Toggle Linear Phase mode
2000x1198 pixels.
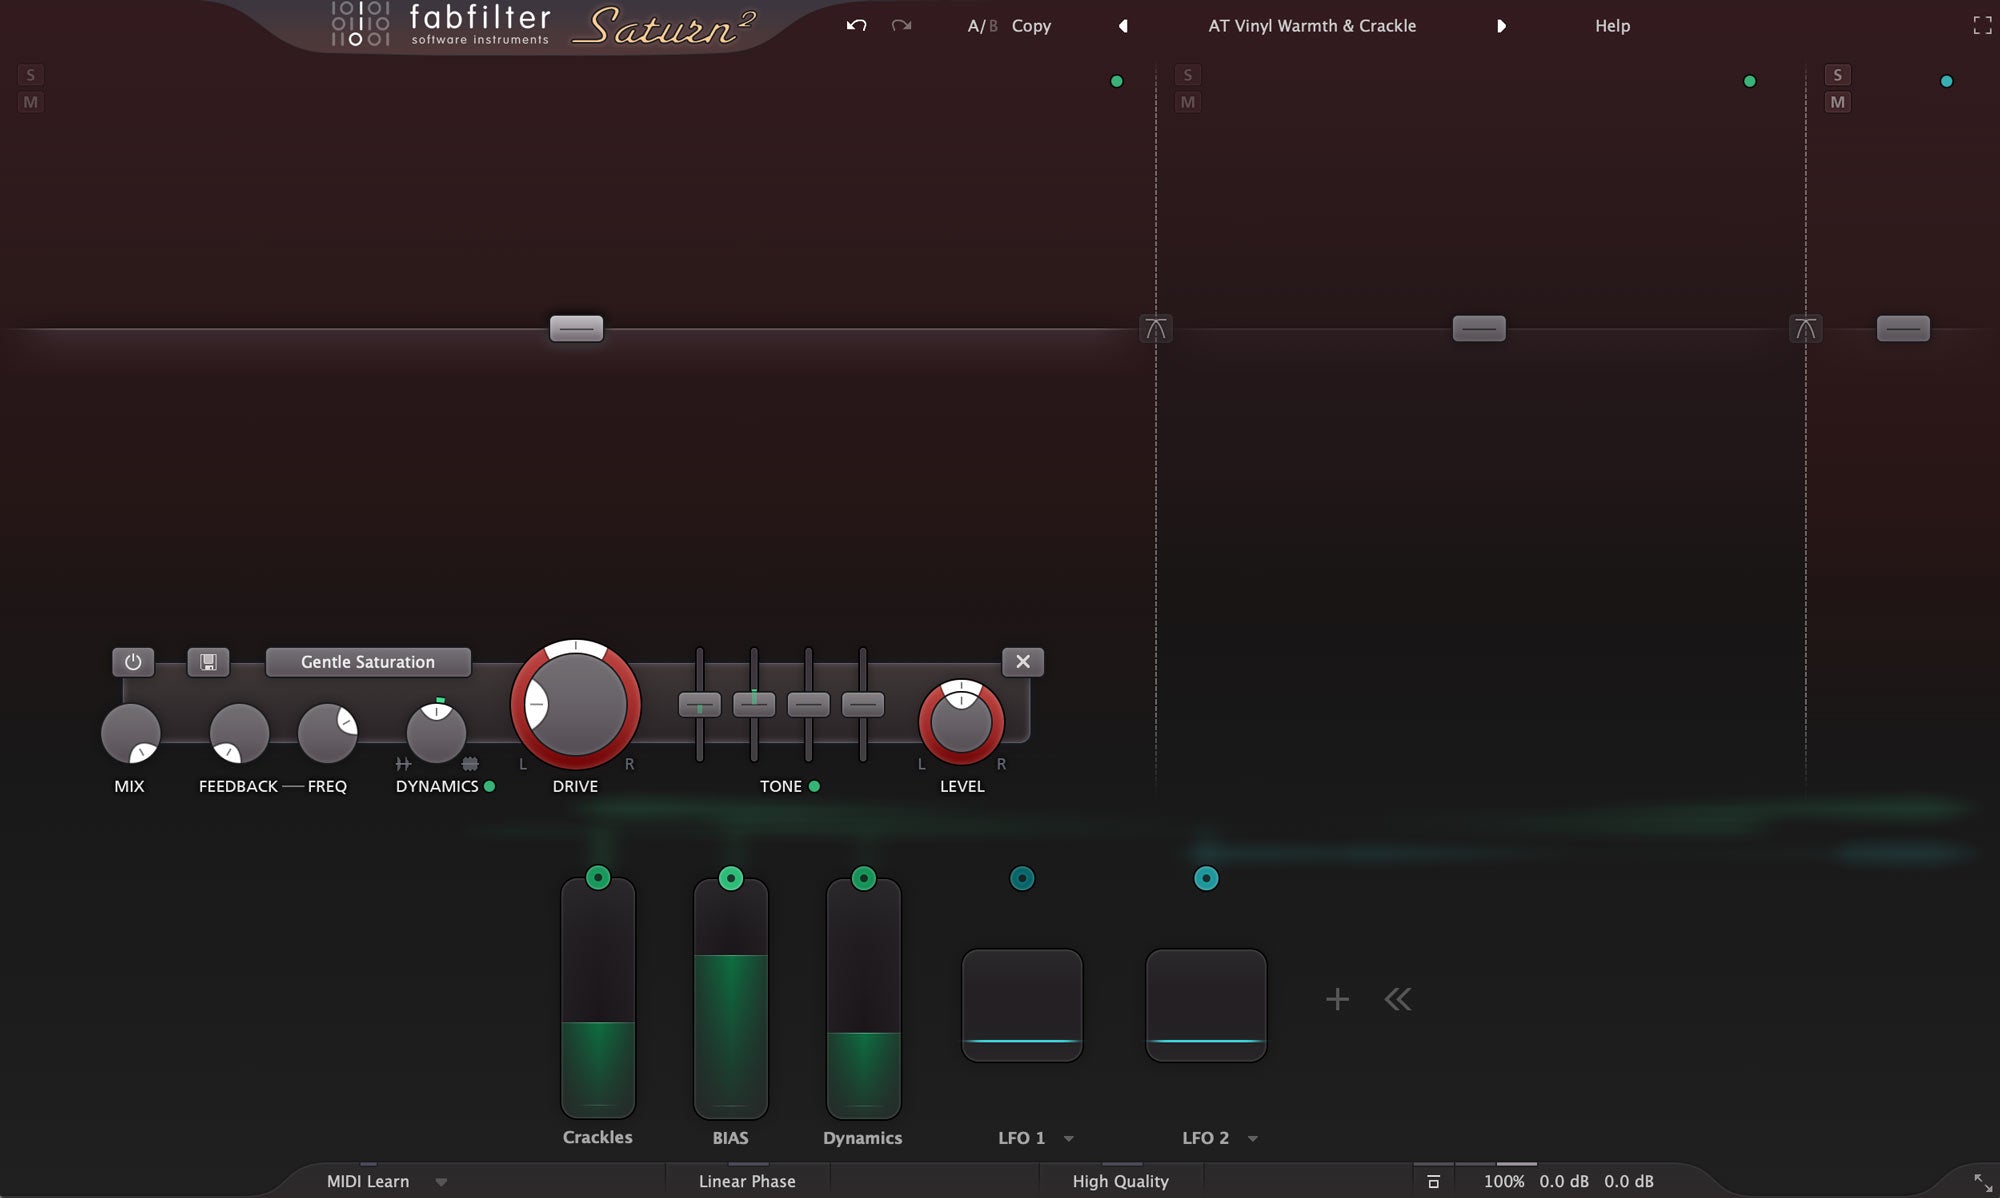click(747, 1181)
